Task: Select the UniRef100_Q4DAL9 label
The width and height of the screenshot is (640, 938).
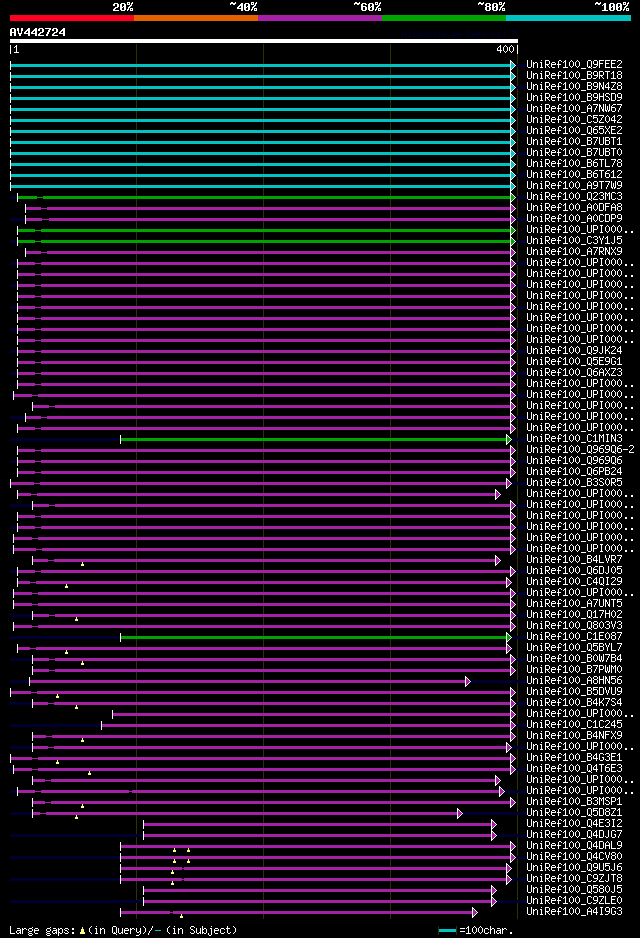Action: 574,846
